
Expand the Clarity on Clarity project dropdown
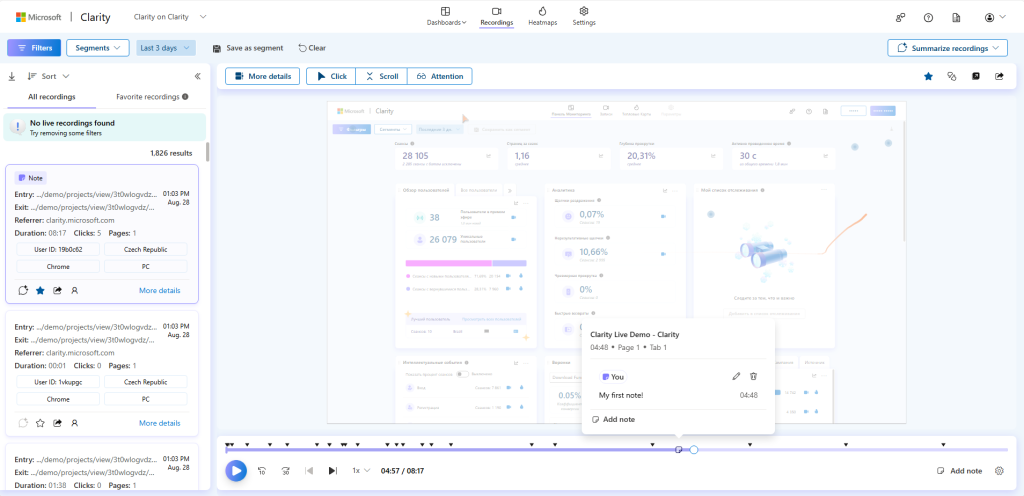(169, 16)
